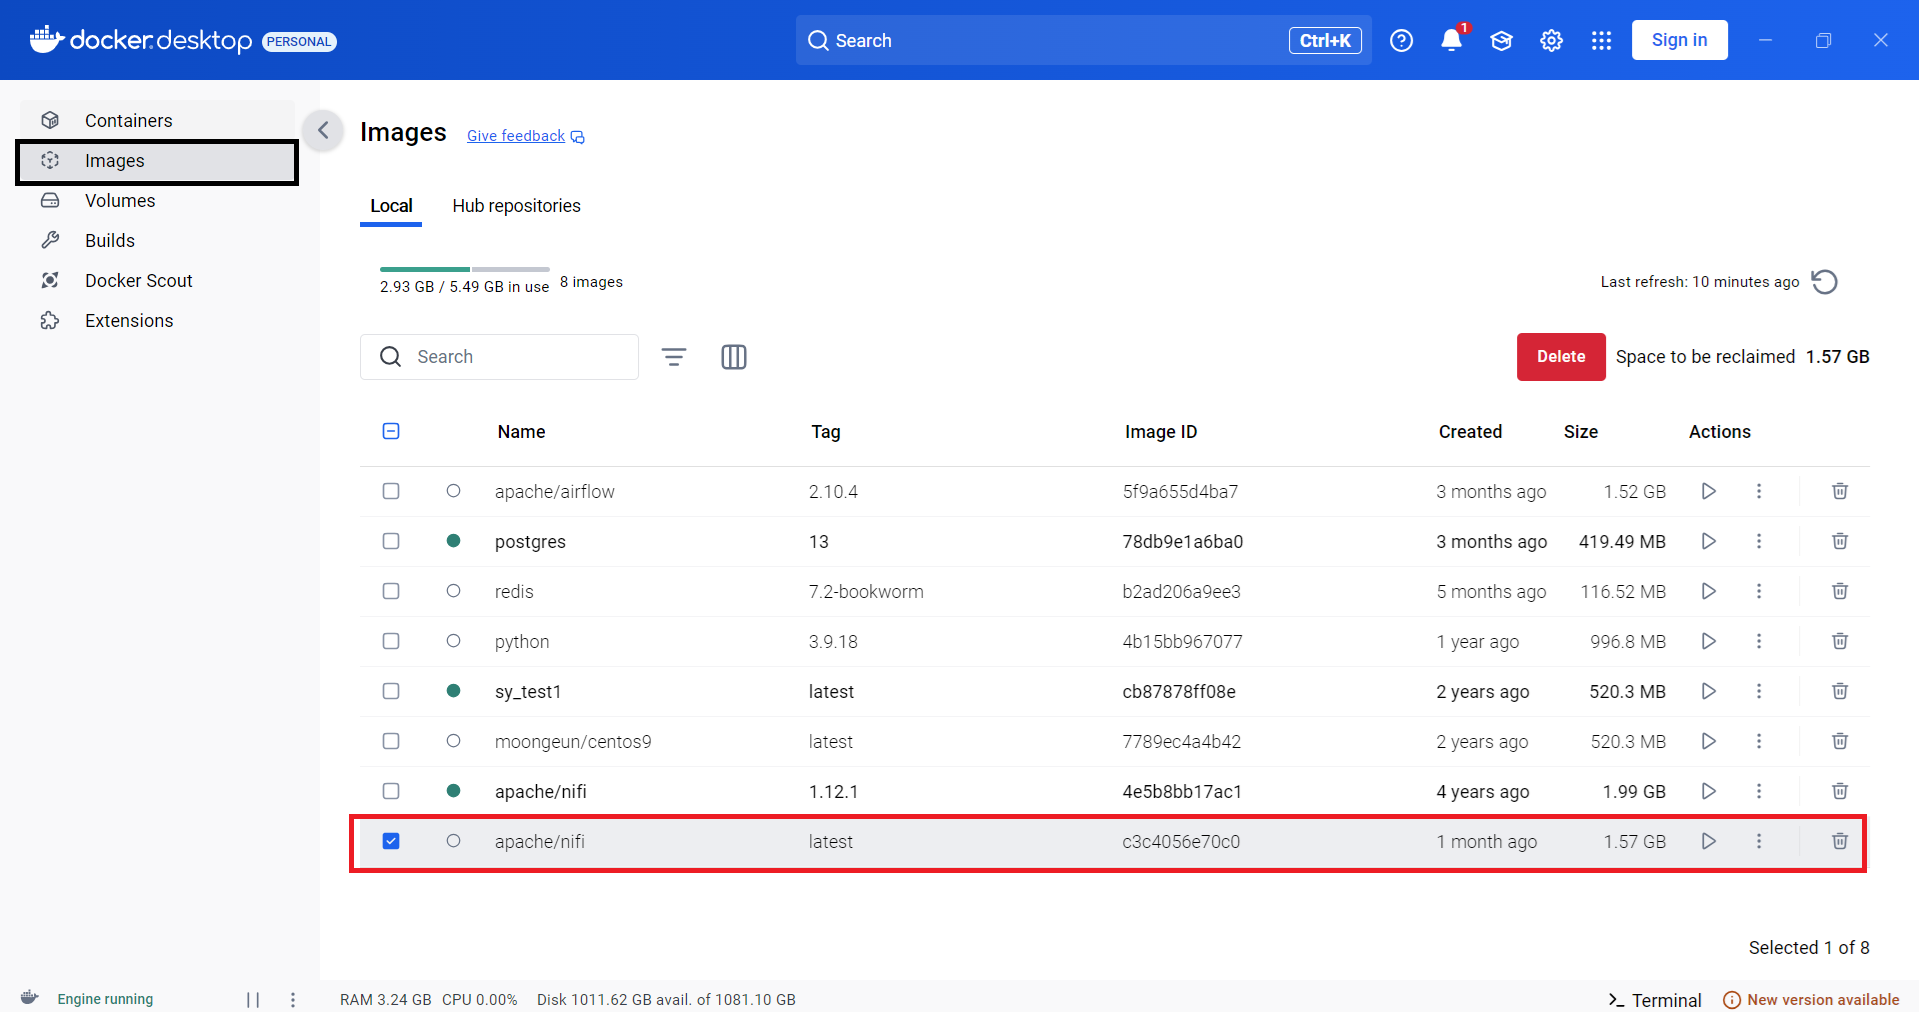Uncheck the apache/nifi latest row checkbox
Image resolution: width=1919 pixels, height=1012 pixels.
[x=391, y=841]
